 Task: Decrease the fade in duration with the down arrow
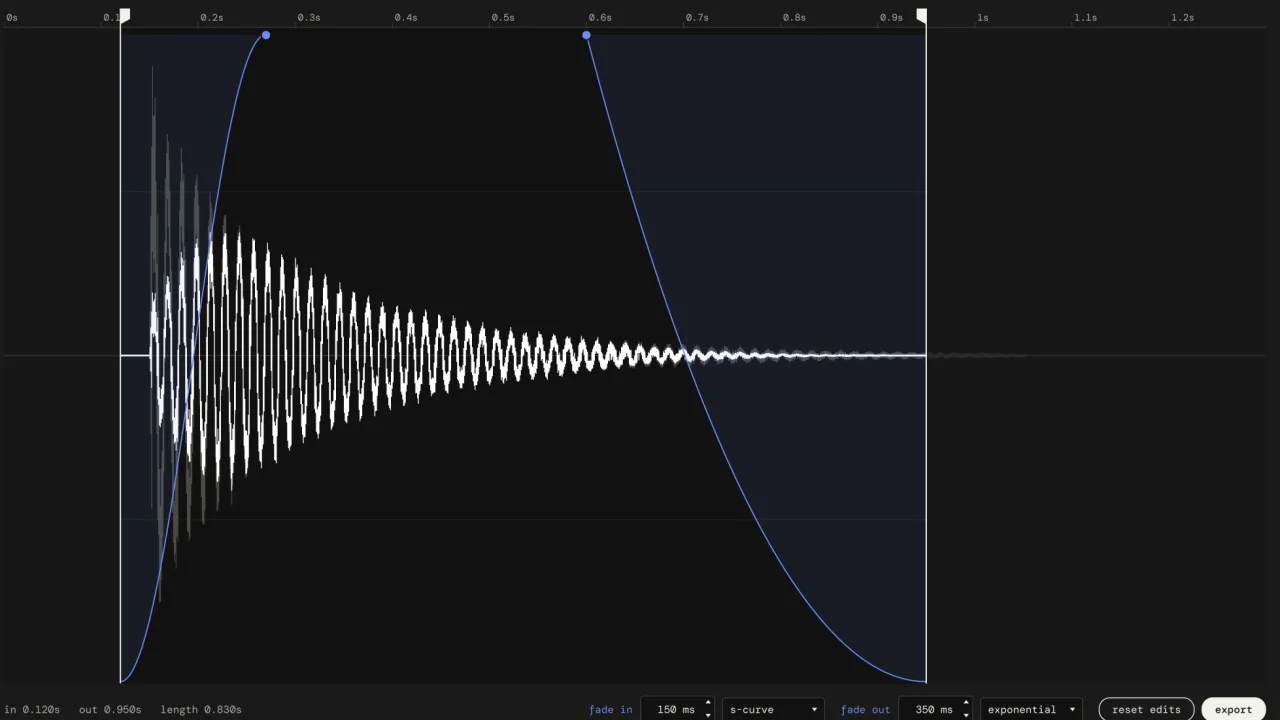click(x=708, y=715)
